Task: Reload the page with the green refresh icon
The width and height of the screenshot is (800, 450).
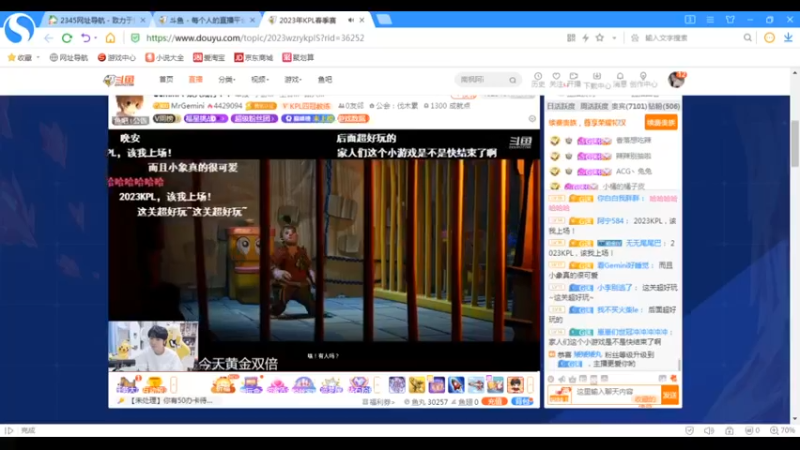Action: point(67,38)
